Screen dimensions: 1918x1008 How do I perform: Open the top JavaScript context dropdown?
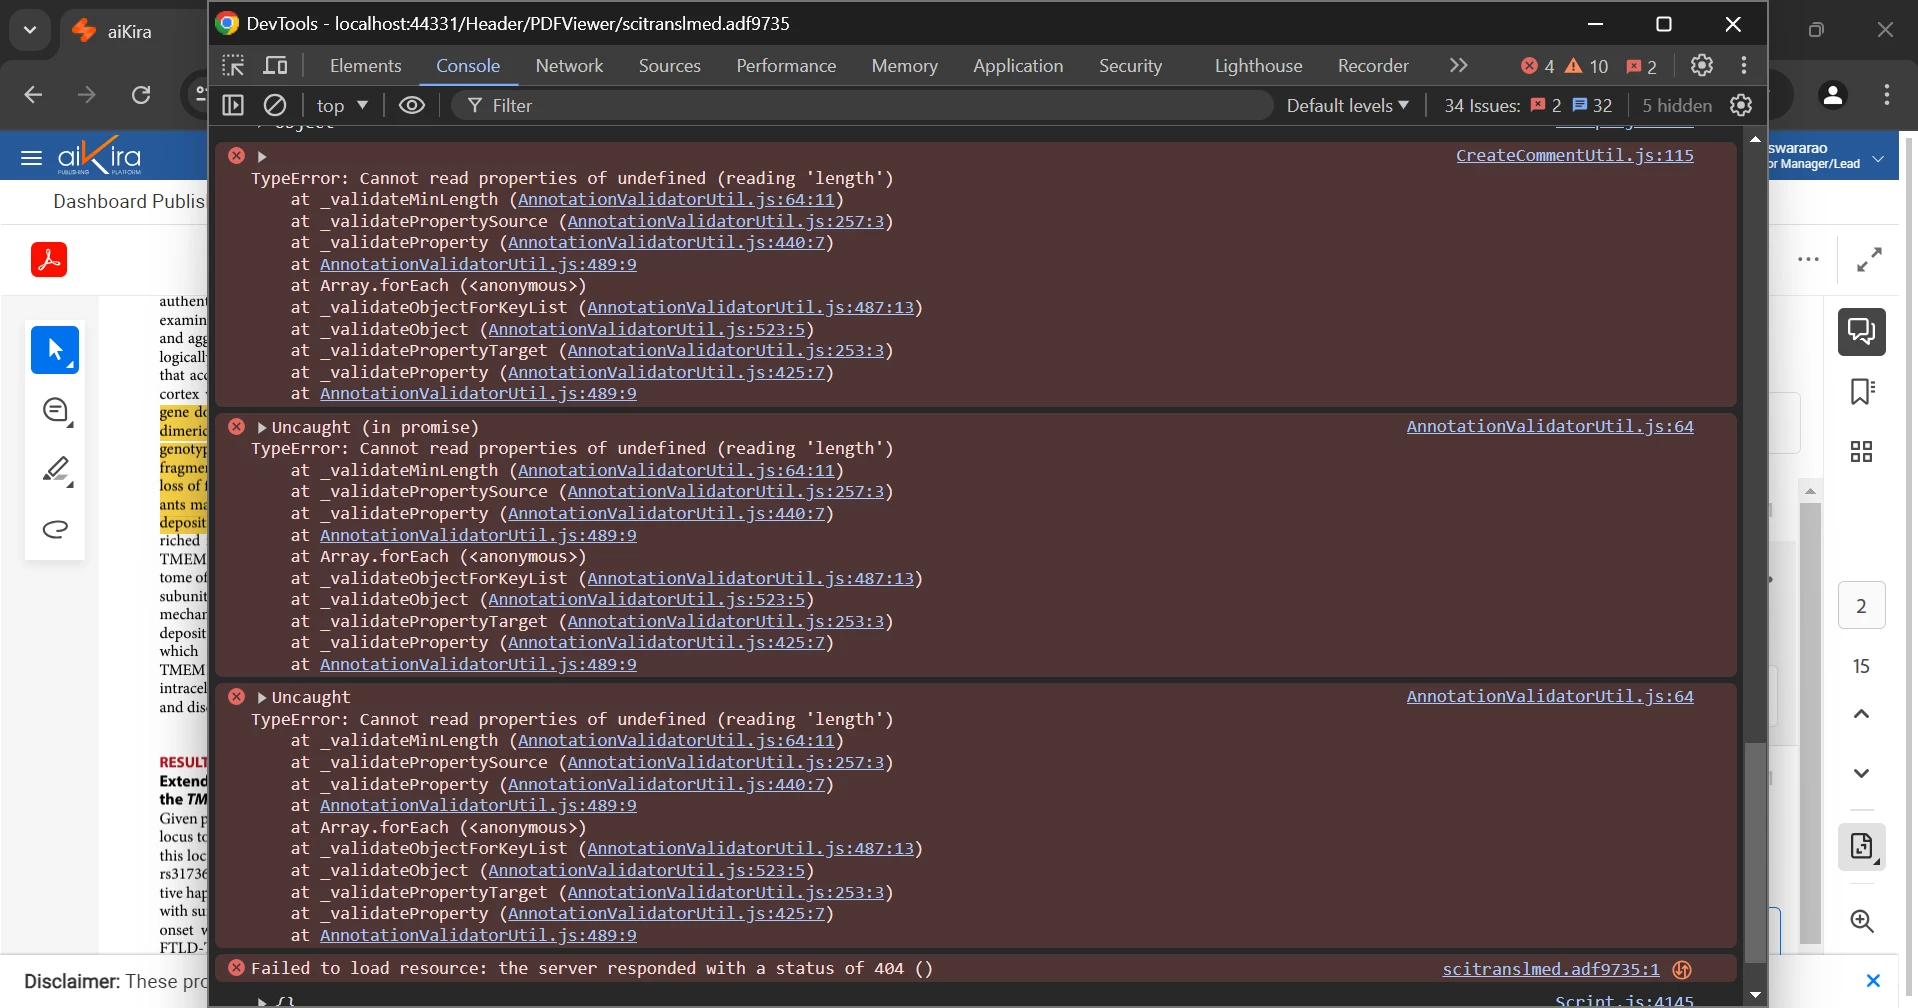(342, 105)
